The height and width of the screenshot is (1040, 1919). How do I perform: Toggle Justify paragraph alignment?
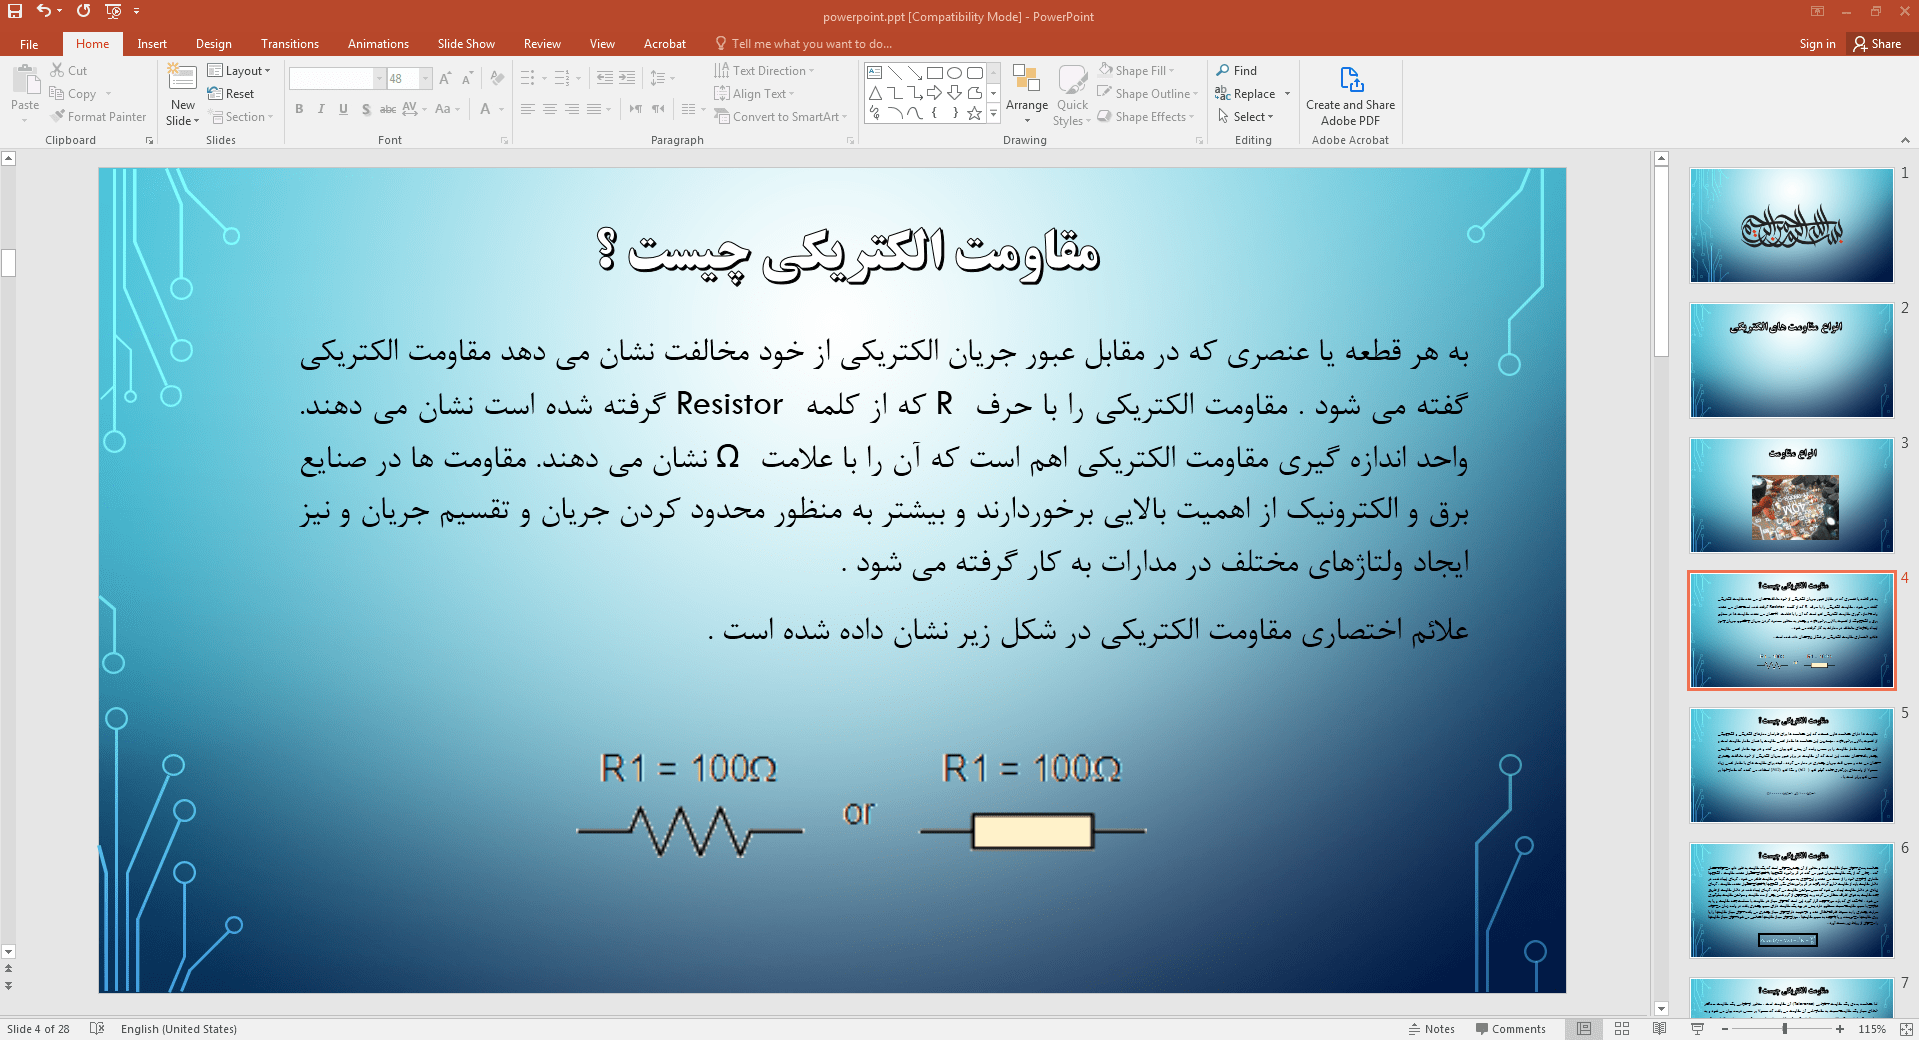594,109
